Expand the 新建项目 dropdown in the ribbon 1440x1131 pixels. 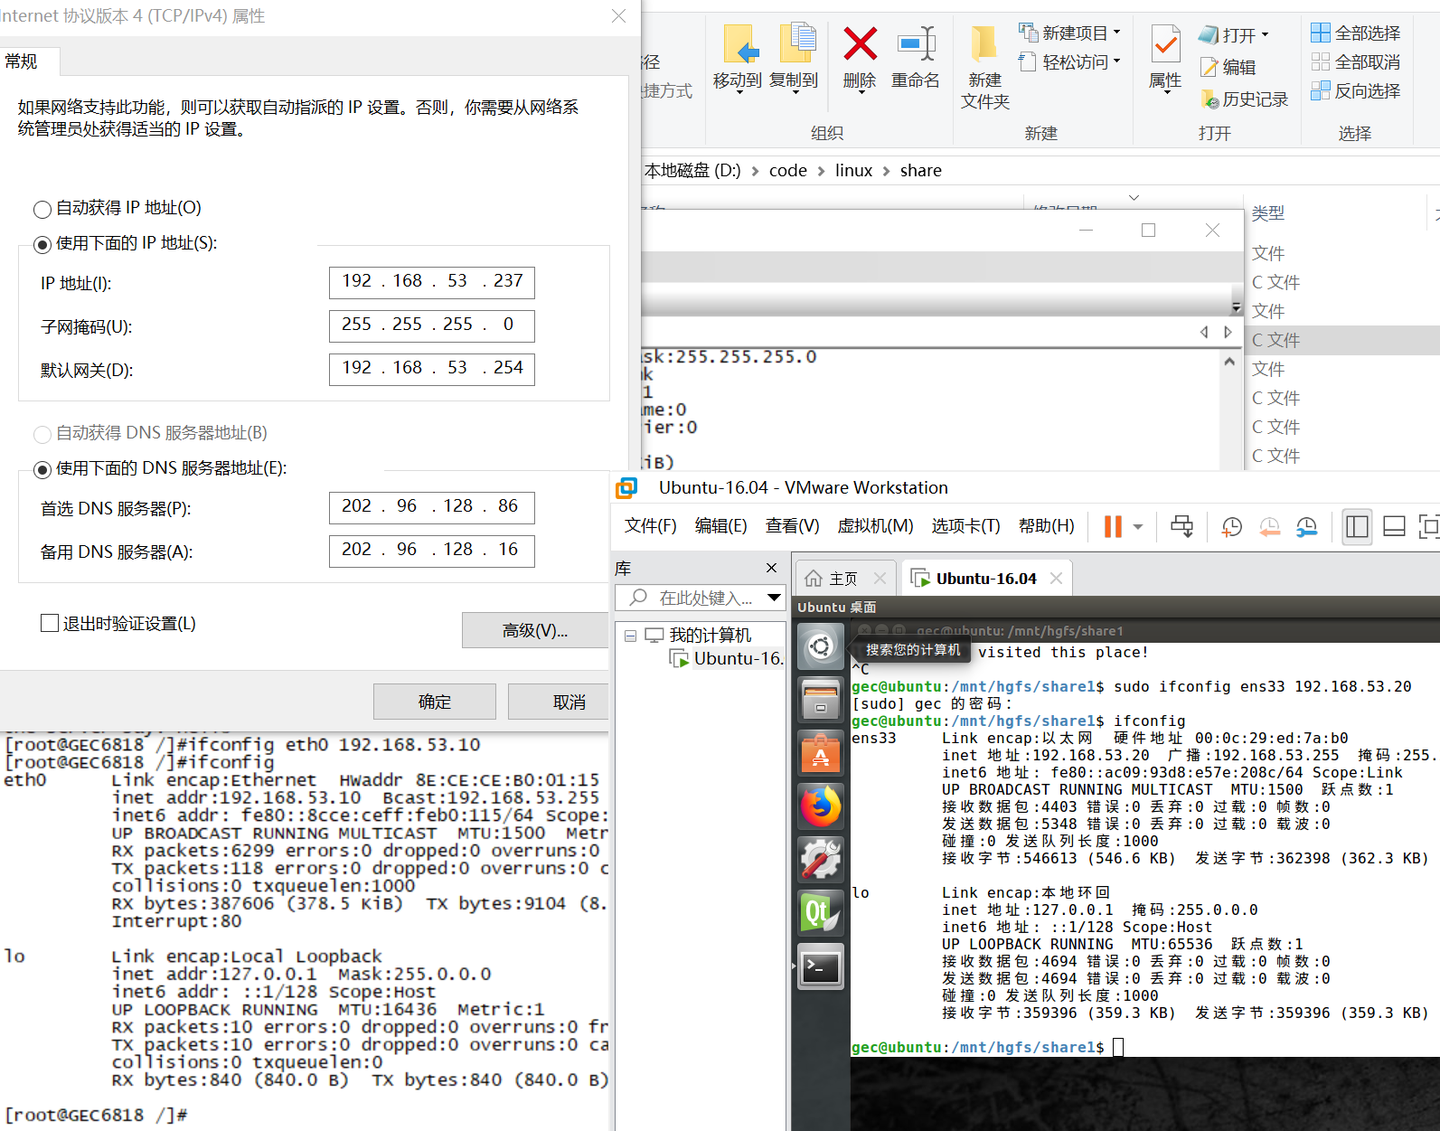pos(1117,31)
